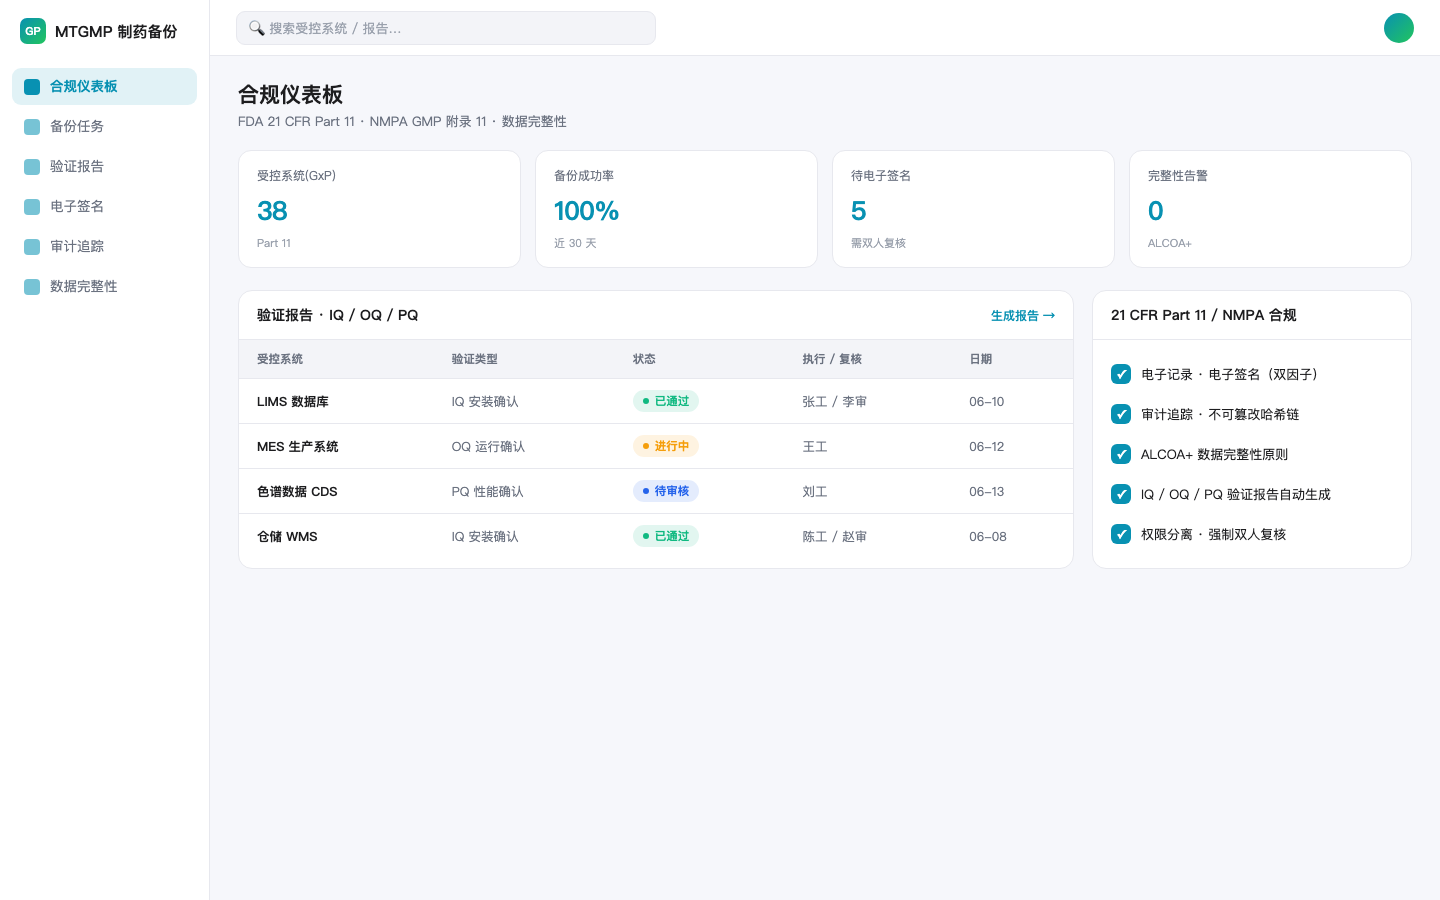1440x900 pixels.
Task: Click date 06-12
Action: click(987, 447)
